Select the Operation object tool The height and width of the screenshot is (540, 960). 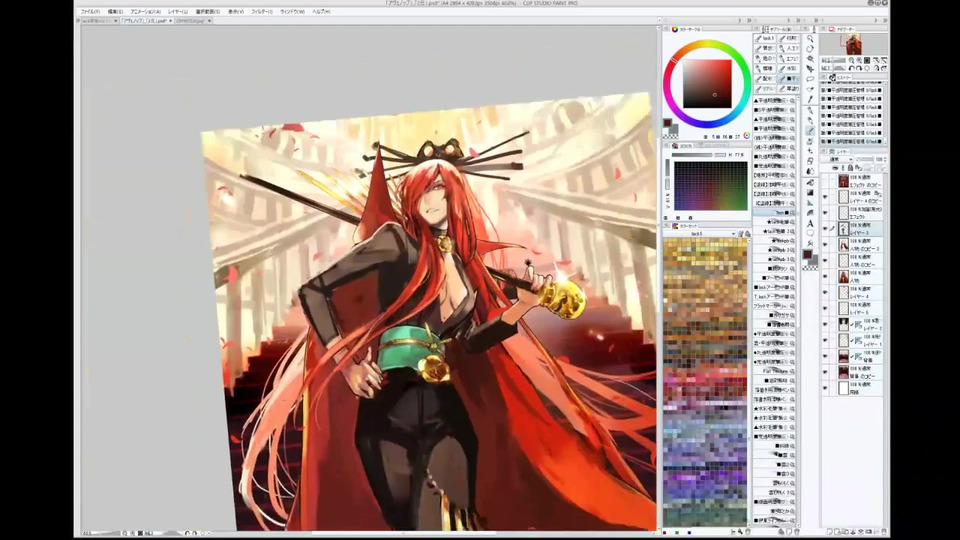click(810, 59)
